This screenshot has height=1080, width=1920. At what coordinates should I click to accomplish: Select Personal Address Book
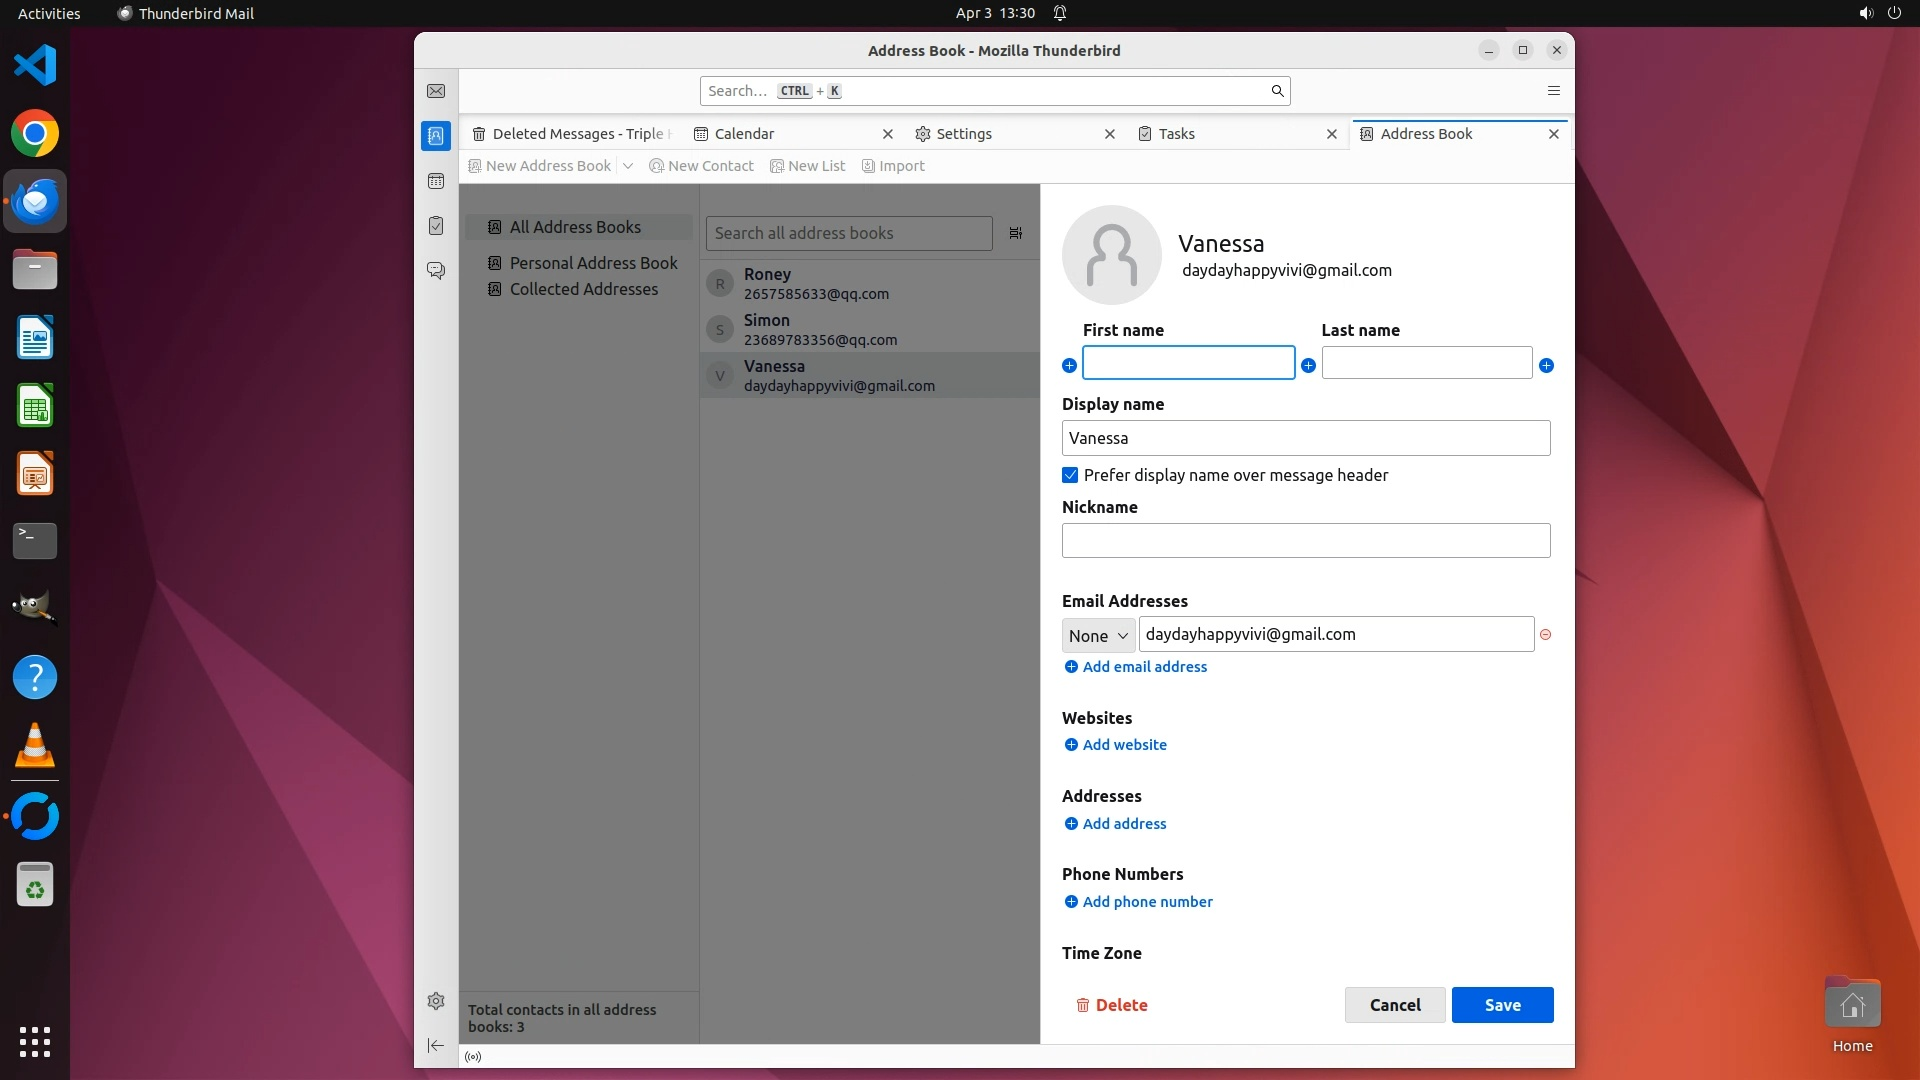(x=593, y=263)
